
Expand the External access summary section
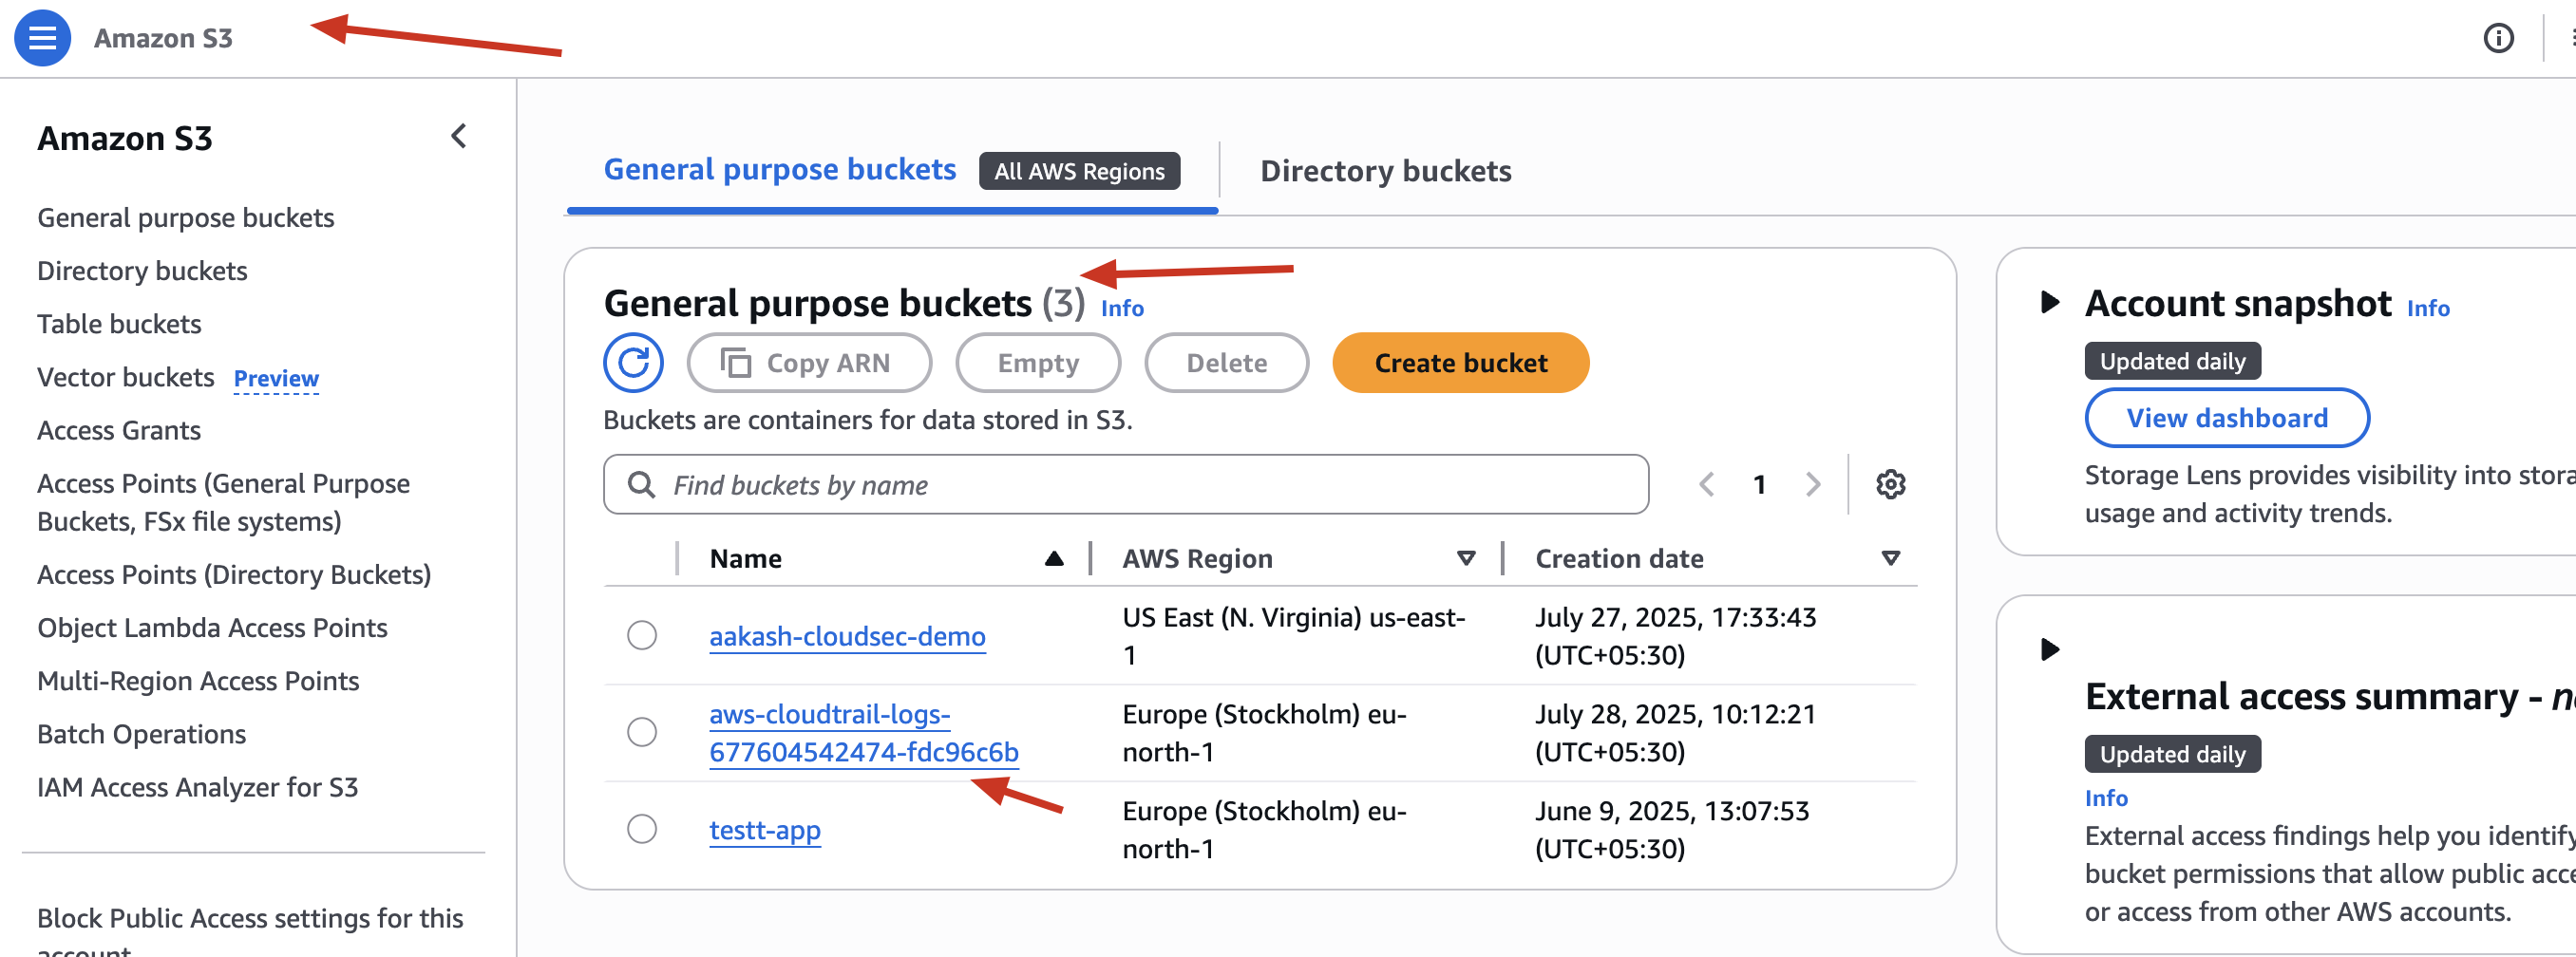[x=2049, y=649]
